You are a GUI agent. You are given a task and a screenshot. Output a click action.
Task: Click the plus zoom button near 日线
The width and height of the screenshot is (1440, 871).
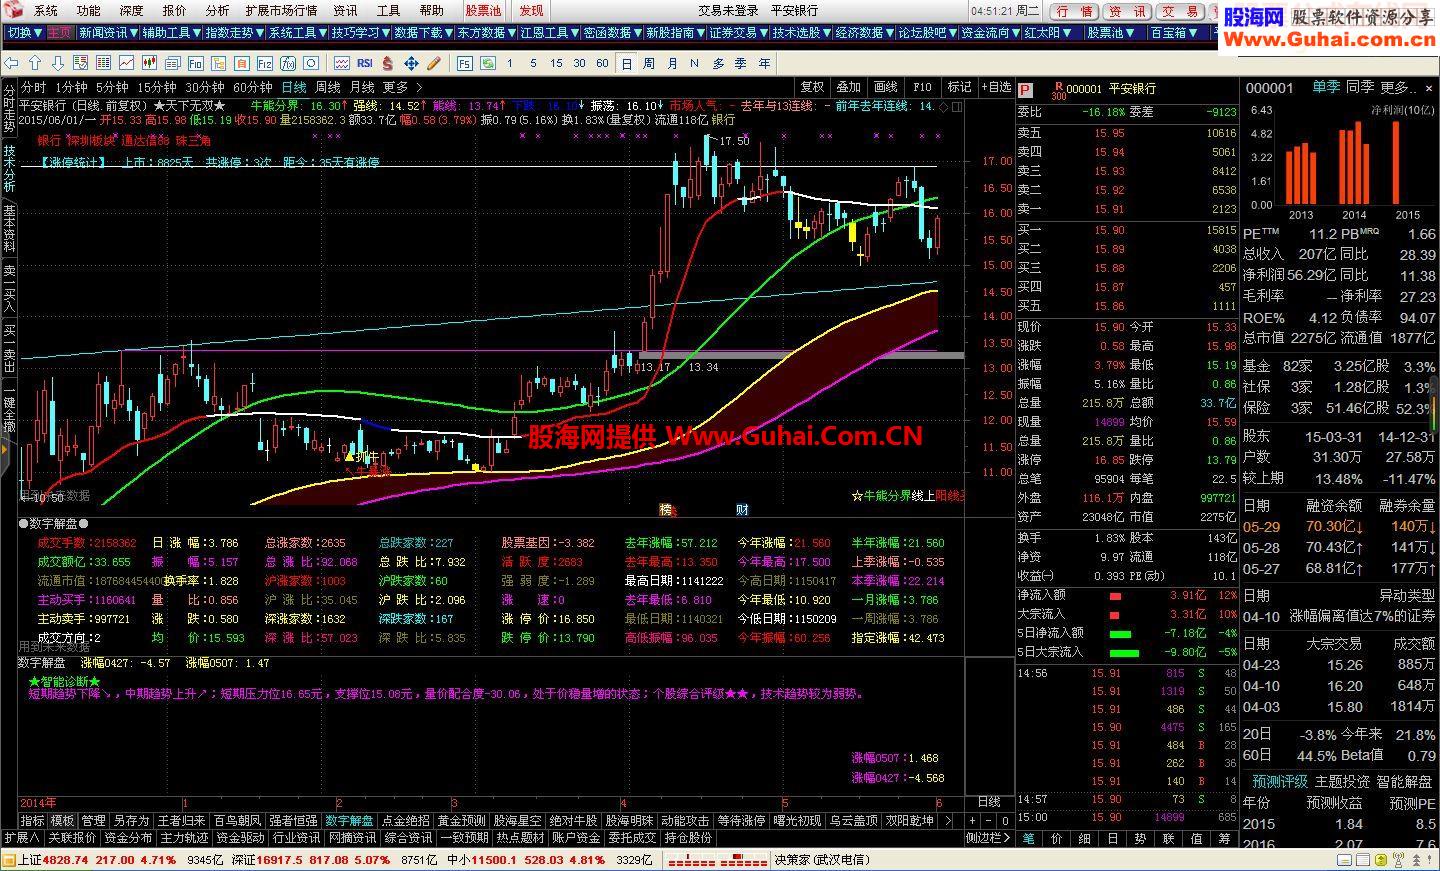coord(972,821)
